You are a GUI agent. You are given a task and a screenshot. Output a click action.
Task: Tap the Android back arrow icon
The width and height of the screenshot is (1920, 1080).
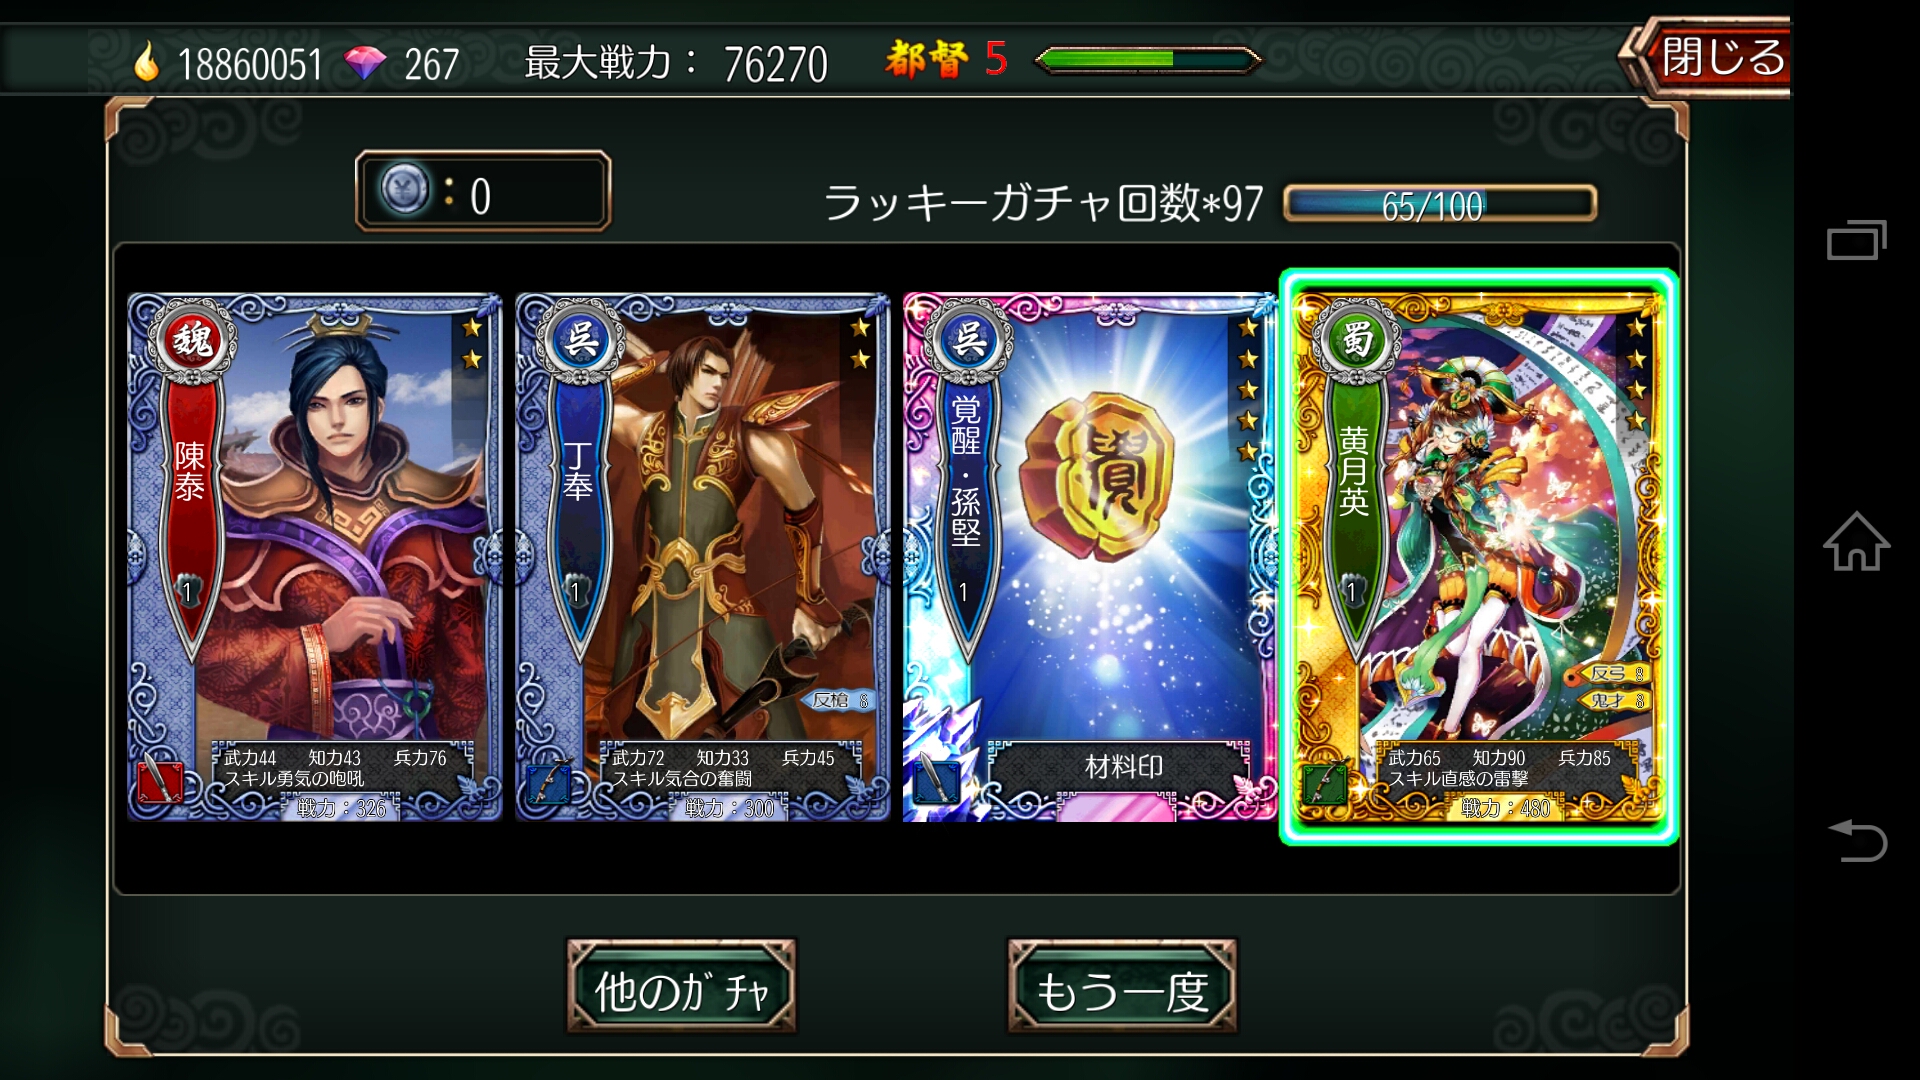[1858, 840]
